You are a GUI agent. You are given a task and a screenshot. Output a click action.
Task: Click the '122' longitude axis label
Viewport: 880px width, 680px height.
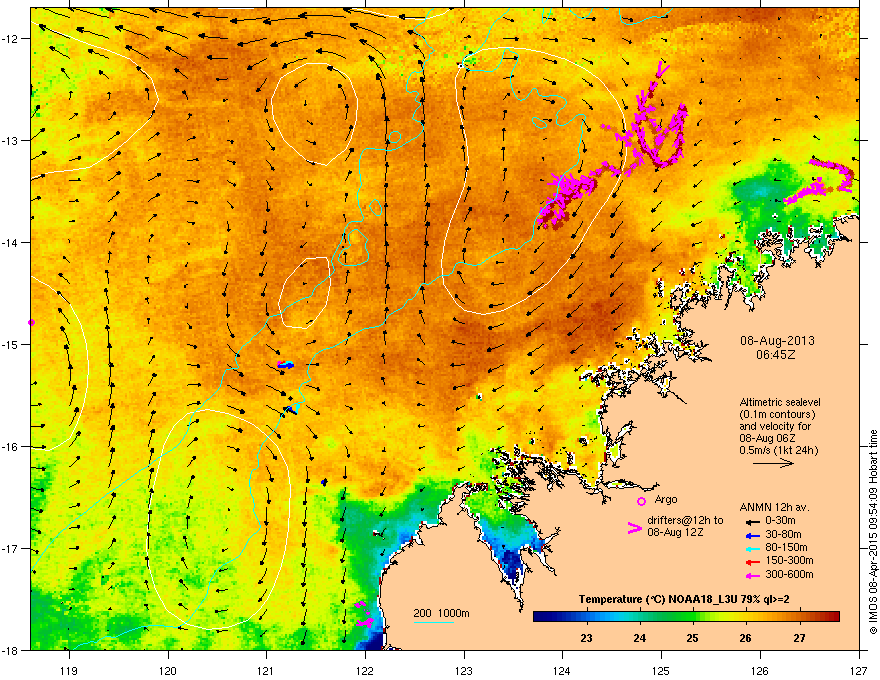pyautogui.click(x=365, y=670)
